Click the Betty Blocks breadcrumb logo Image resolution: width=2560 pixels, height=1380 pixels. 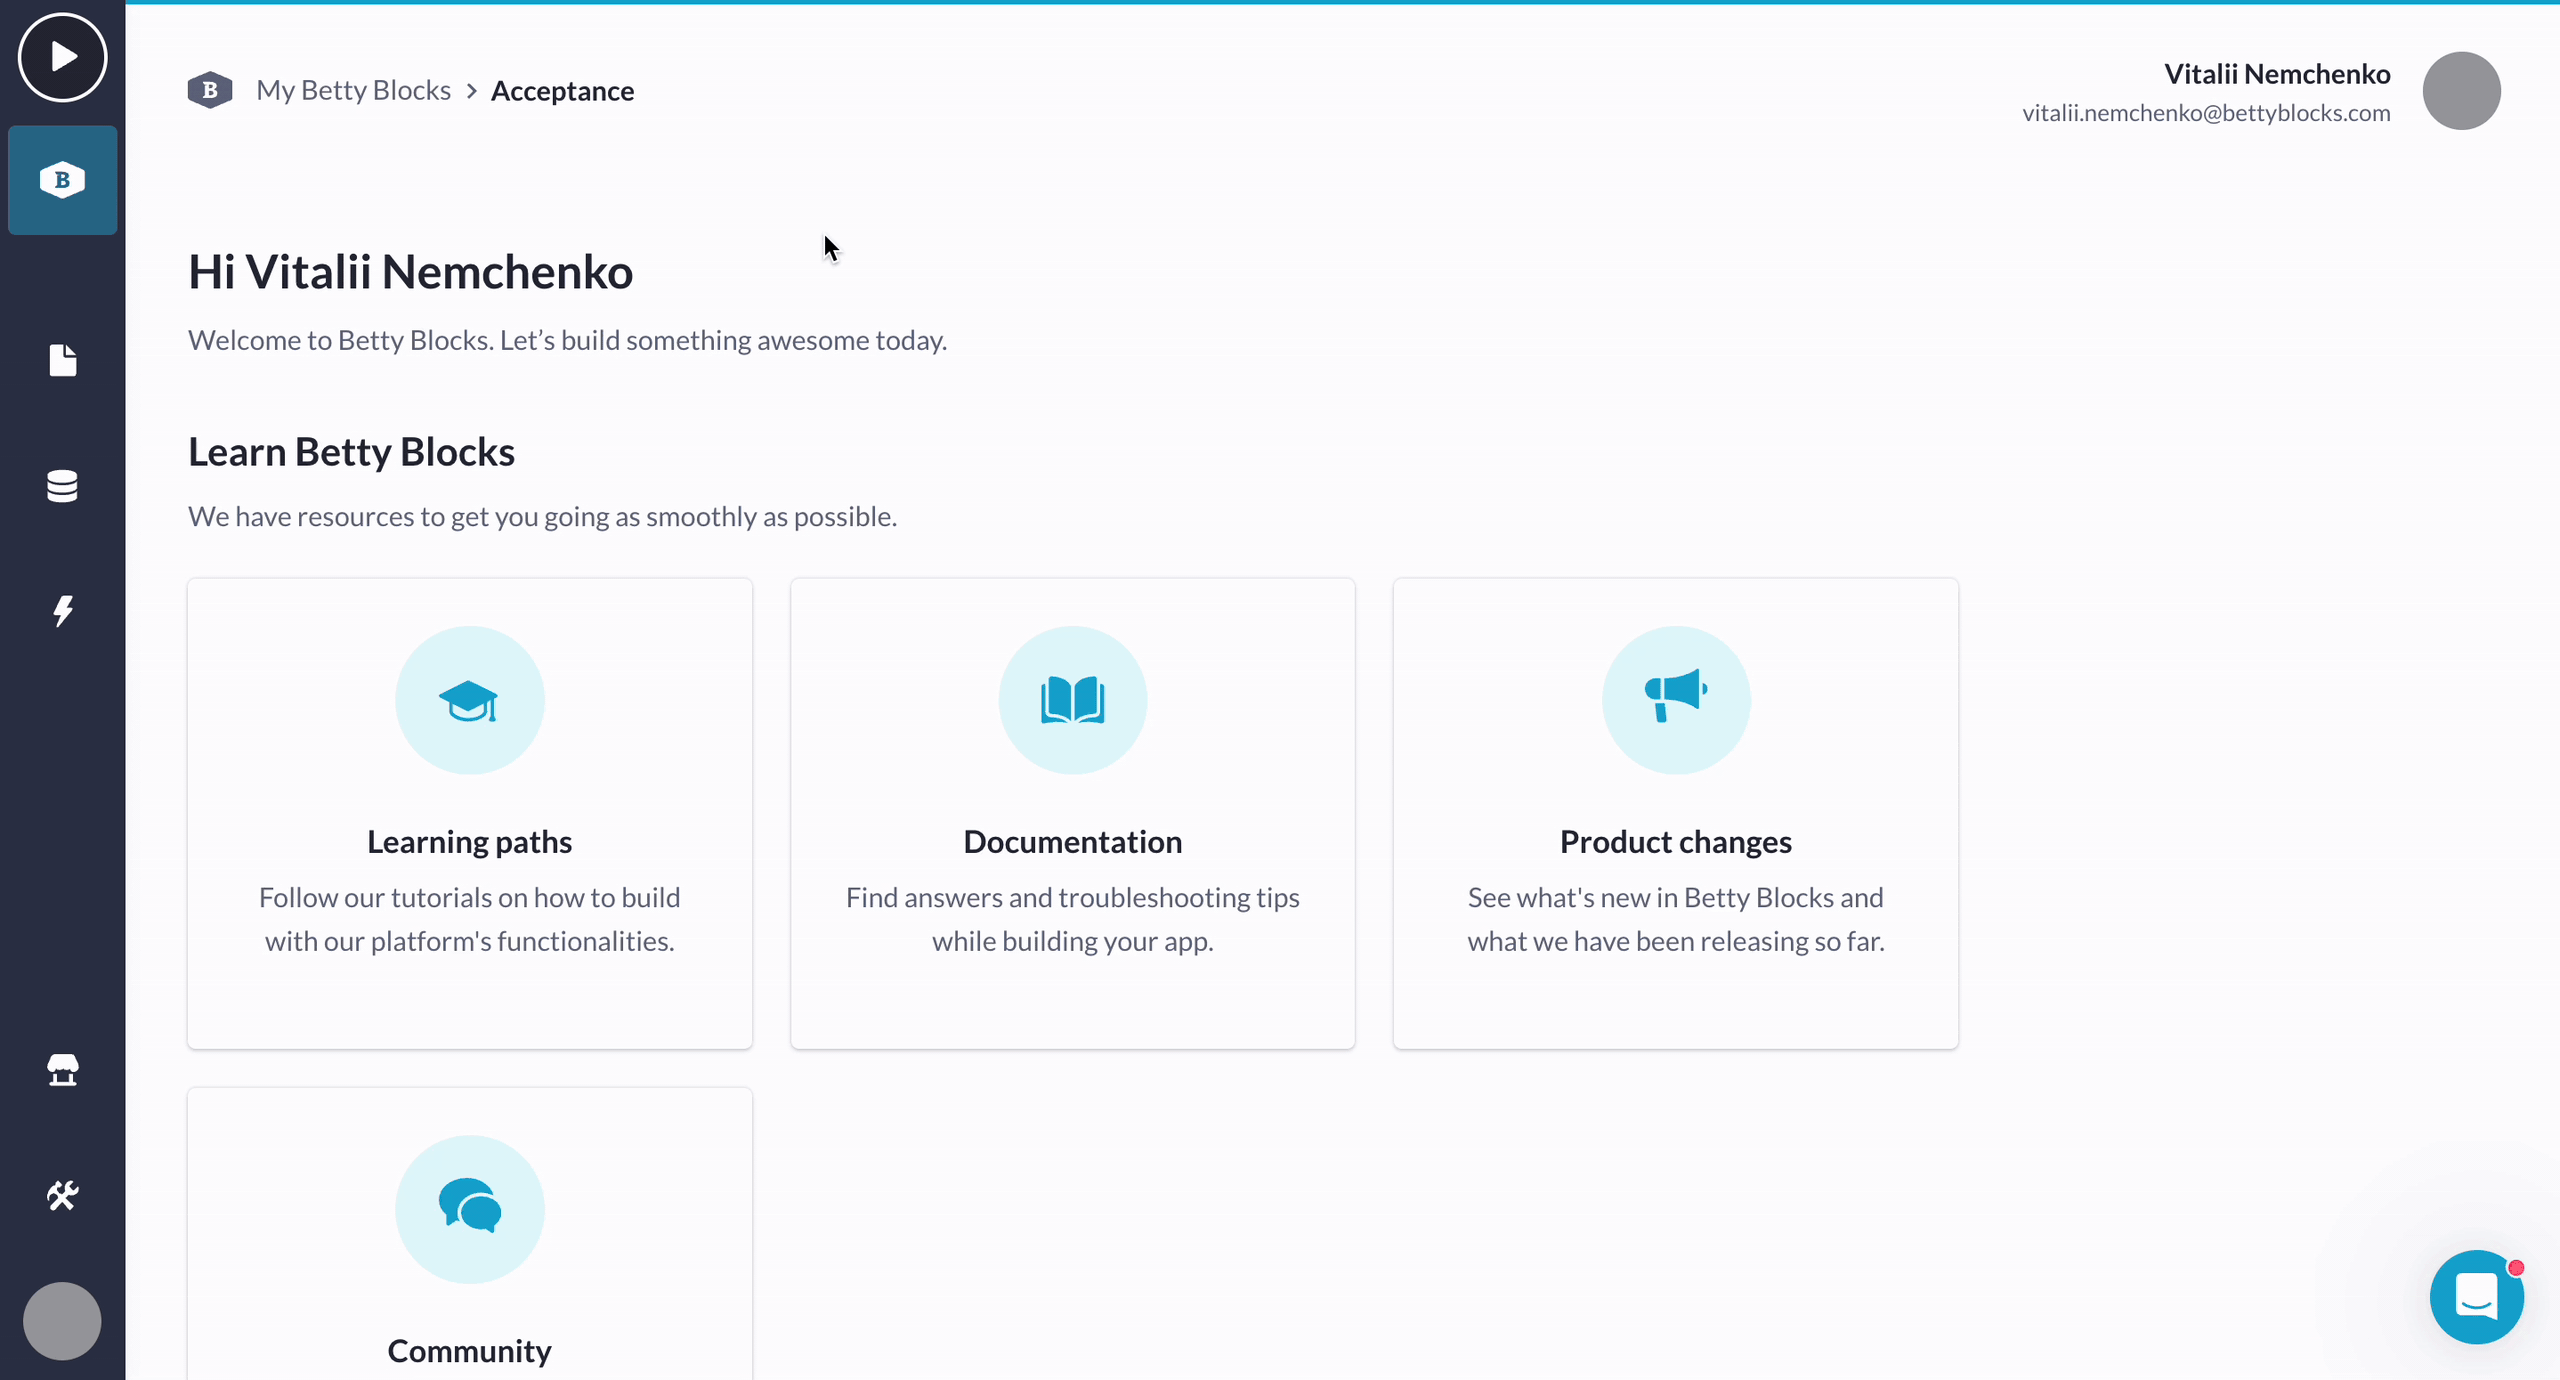[x=210, y=90]
